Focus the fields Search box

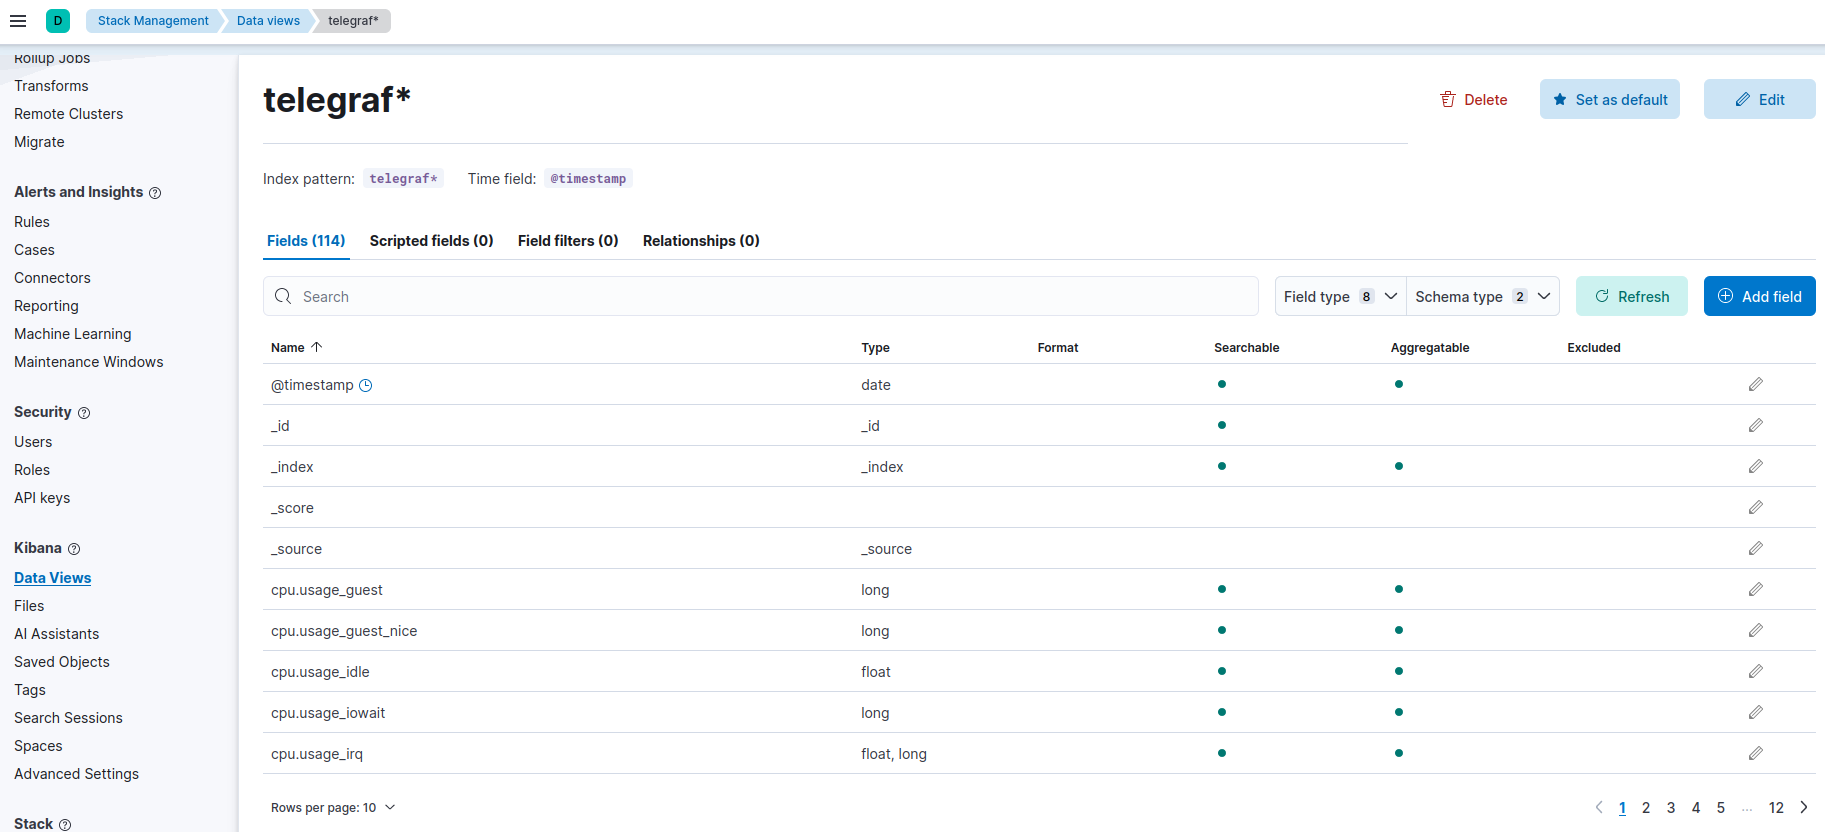[760, 296]
